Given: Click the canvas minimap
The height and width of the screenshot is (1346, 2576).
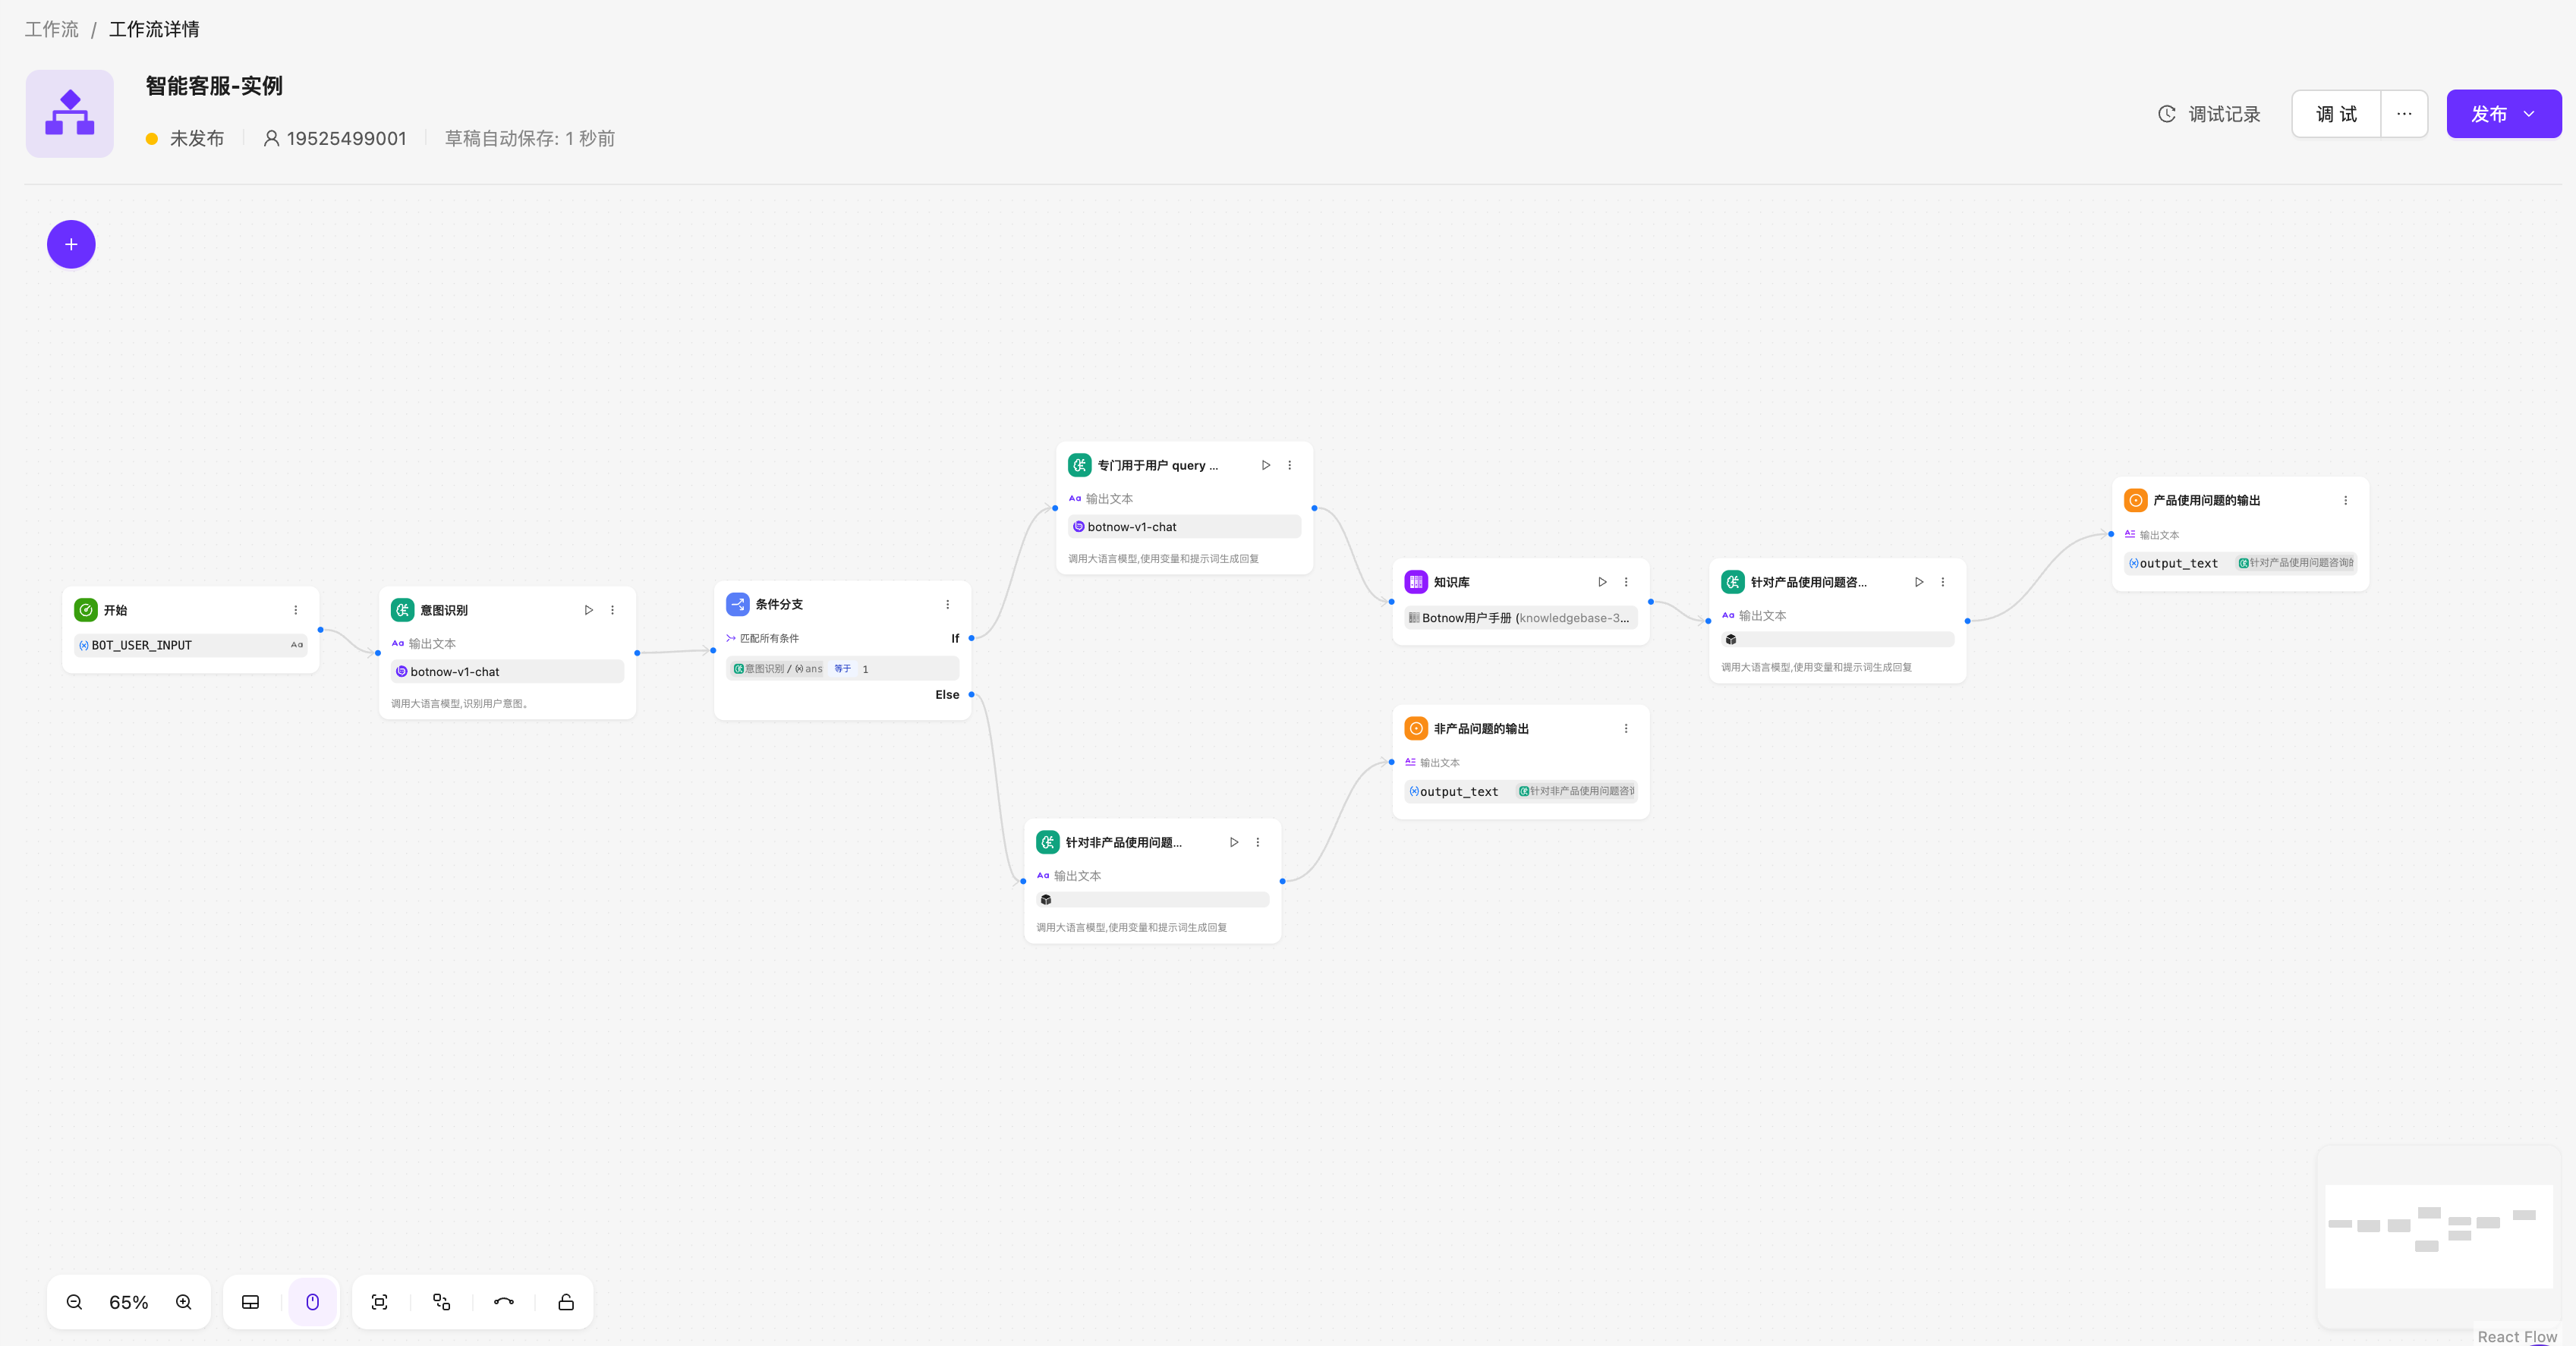Looking at the screenshot, I should pyautogui.click(x=2438, y=1236).
